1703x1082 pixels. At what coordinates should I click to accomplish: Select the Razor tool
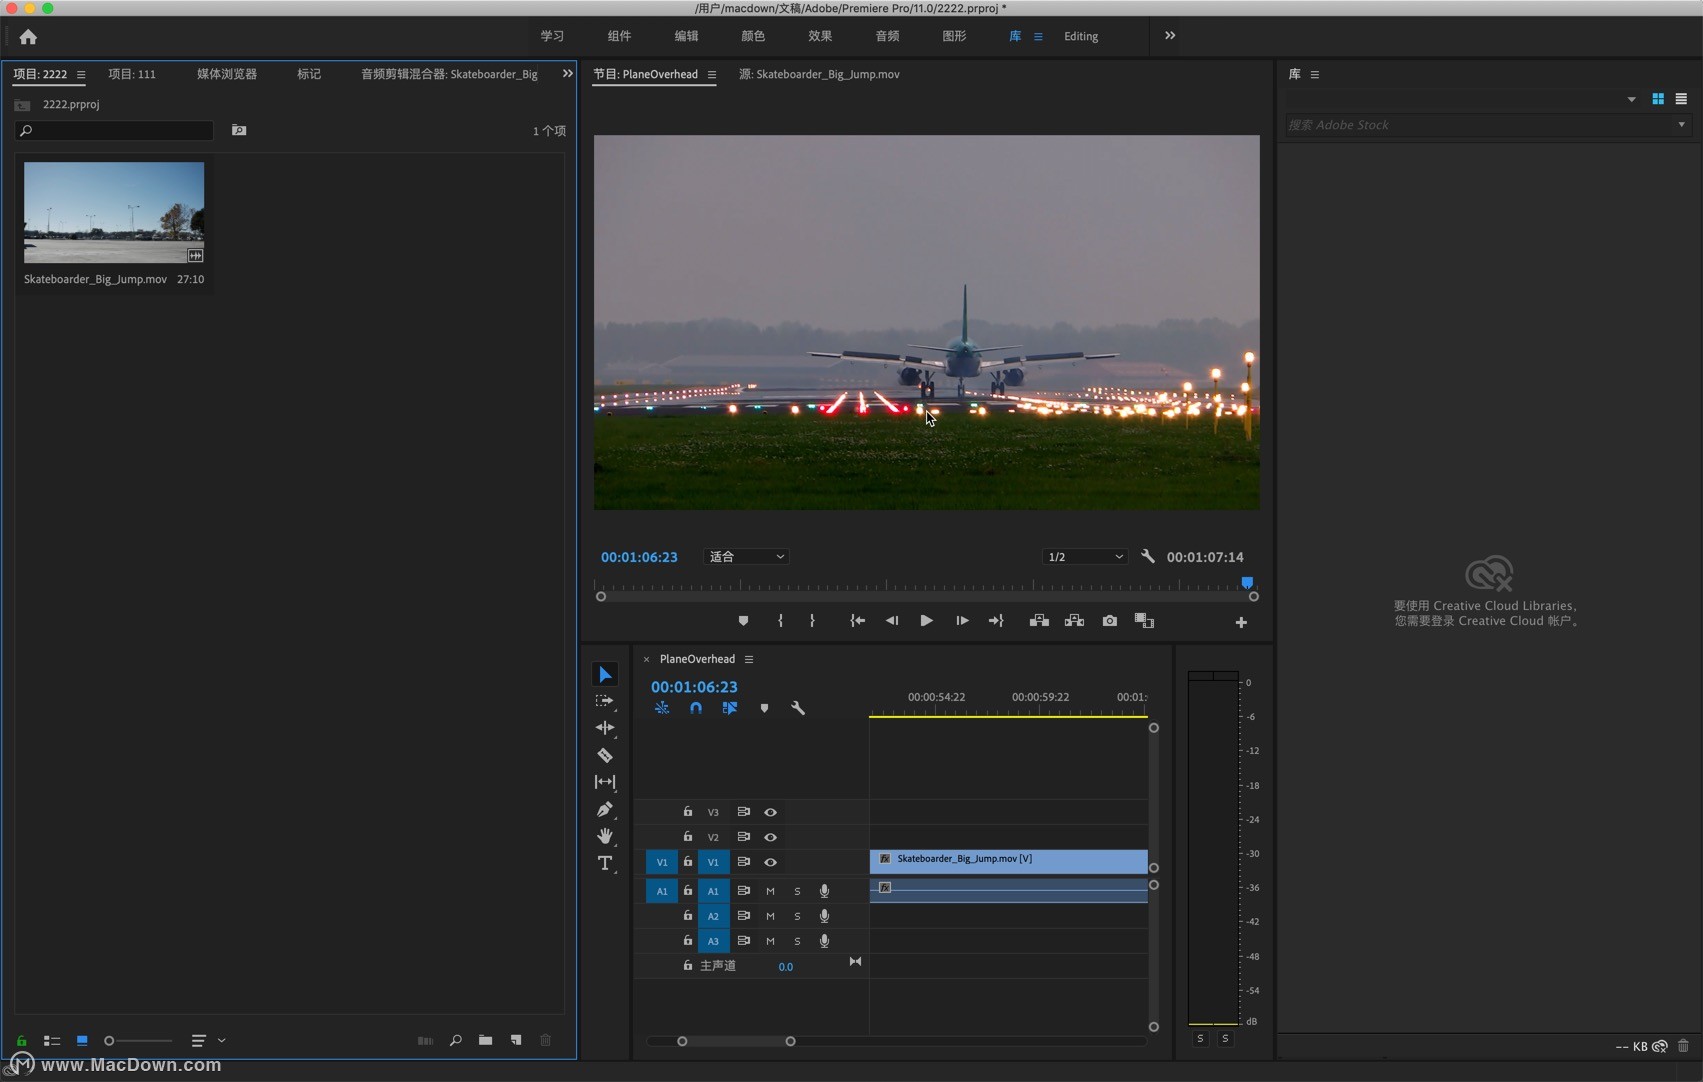pyautogui.click(x=604, y=755)
